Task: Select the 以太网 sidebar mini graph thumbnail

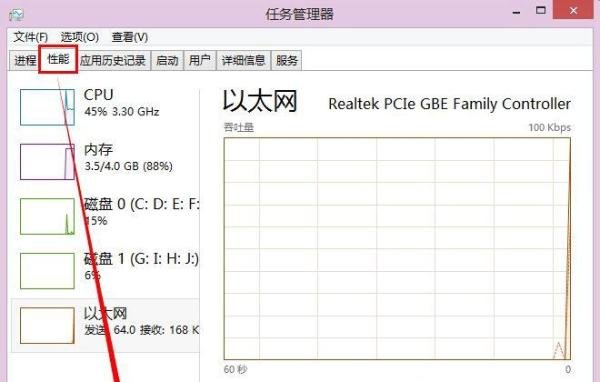Action: tap(47, 325)
